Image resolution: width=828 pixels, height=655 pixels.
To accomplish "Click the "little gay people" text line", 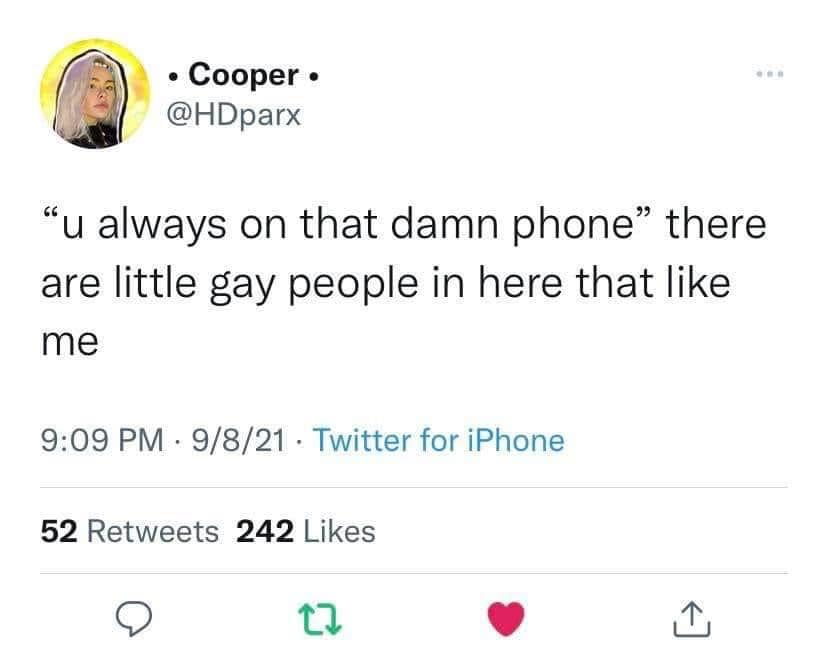I will pyautogui.click(x=385, y=284).
